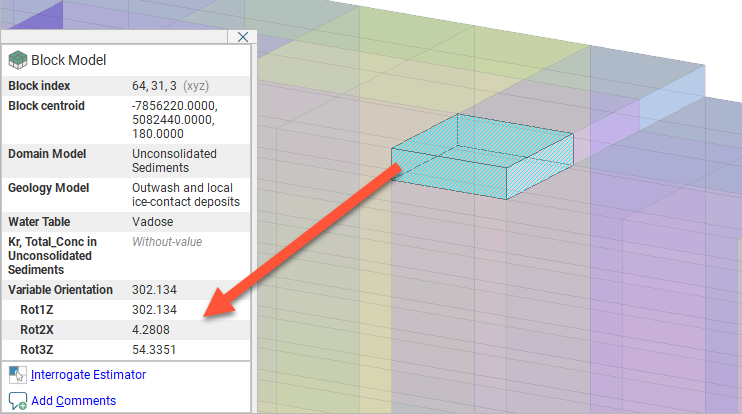Select the Domain Model row label
This screenshot has height=414, width=742.
pos(47,154)
